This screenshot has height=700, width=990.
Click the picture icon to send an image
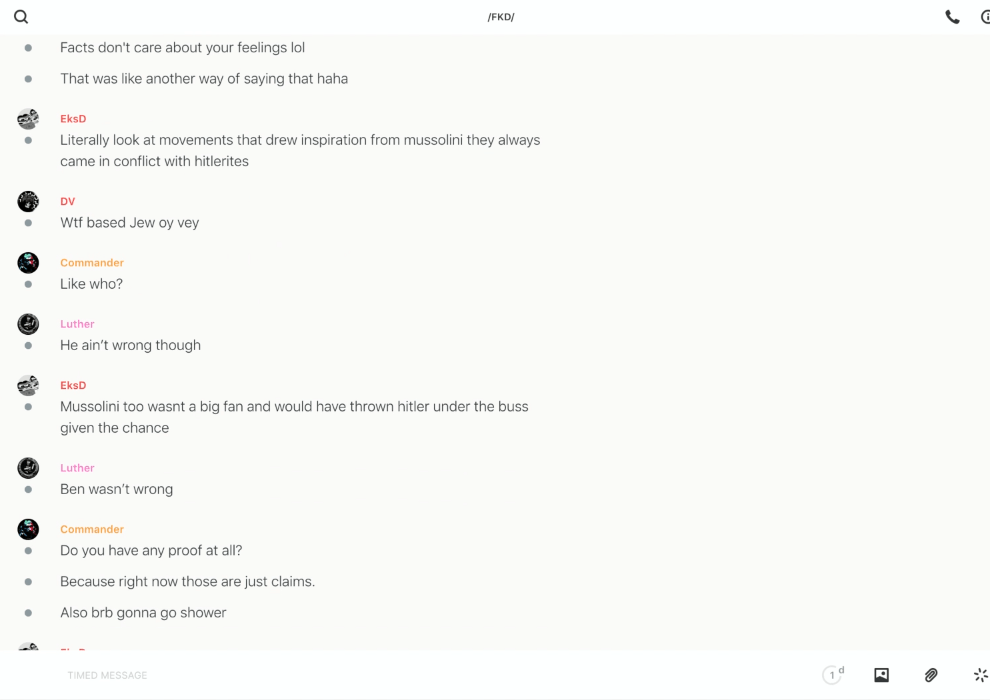click(881, 675)
